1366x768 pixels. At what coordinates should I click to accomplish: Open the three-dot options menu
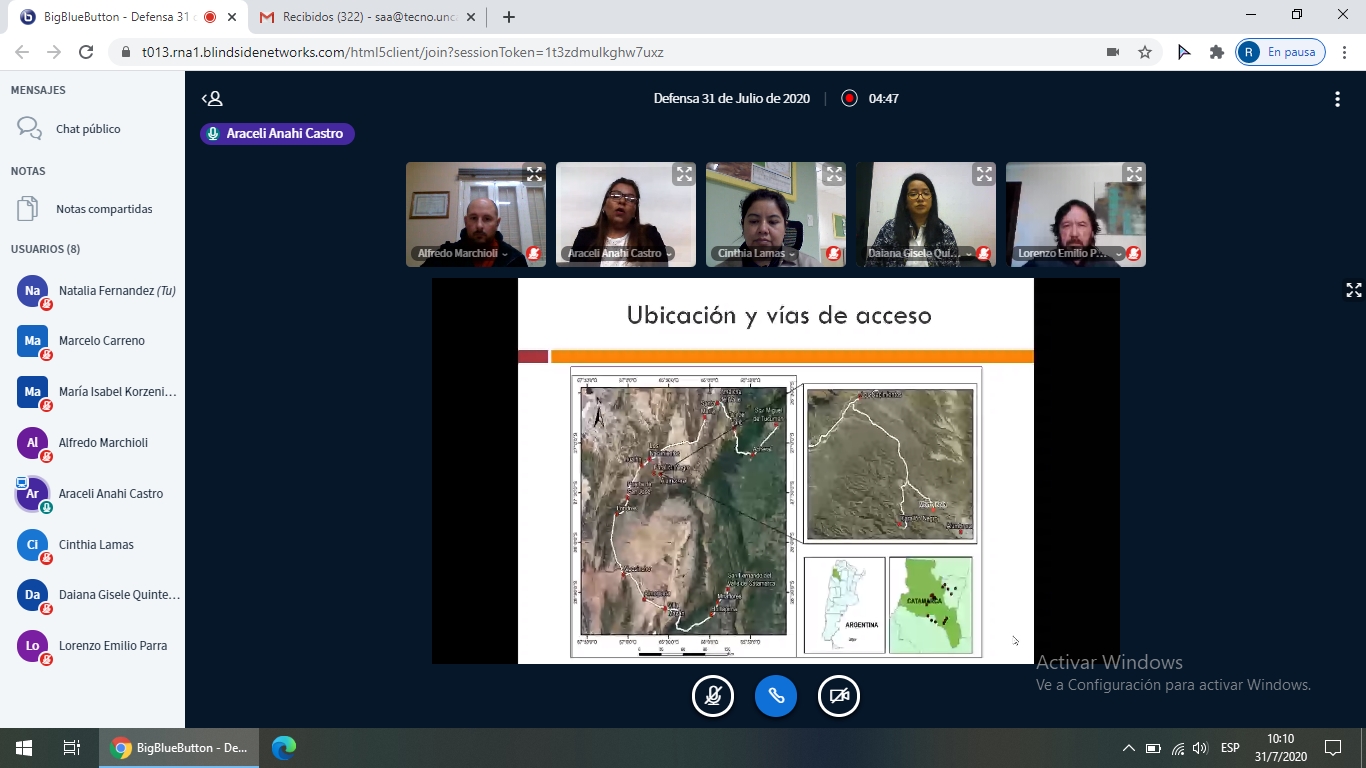1337,99
